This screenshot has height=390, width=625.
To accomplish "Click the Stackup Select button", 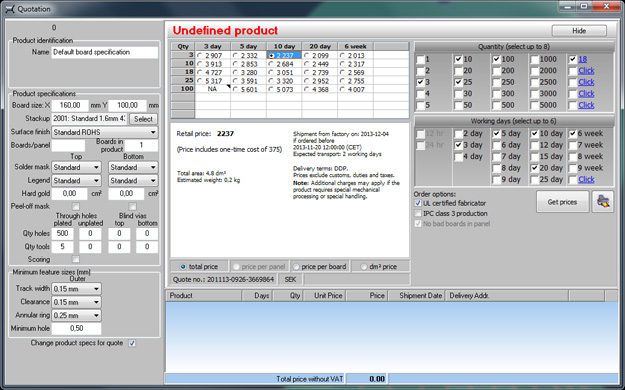I will 143,119.
